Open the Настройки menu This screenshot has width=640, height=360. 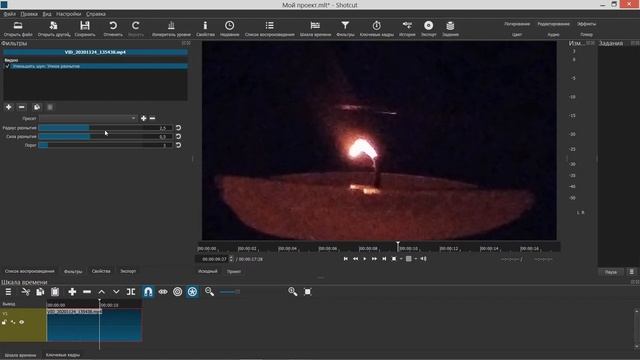[x=69, y=14]
